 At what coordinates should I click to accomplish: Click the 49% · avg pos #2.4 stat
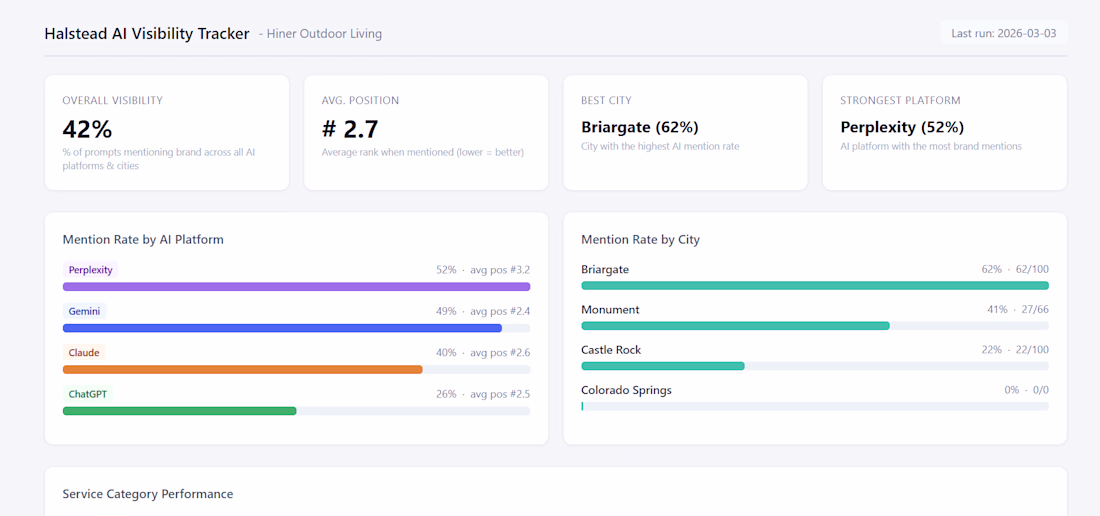pos(483,311)
